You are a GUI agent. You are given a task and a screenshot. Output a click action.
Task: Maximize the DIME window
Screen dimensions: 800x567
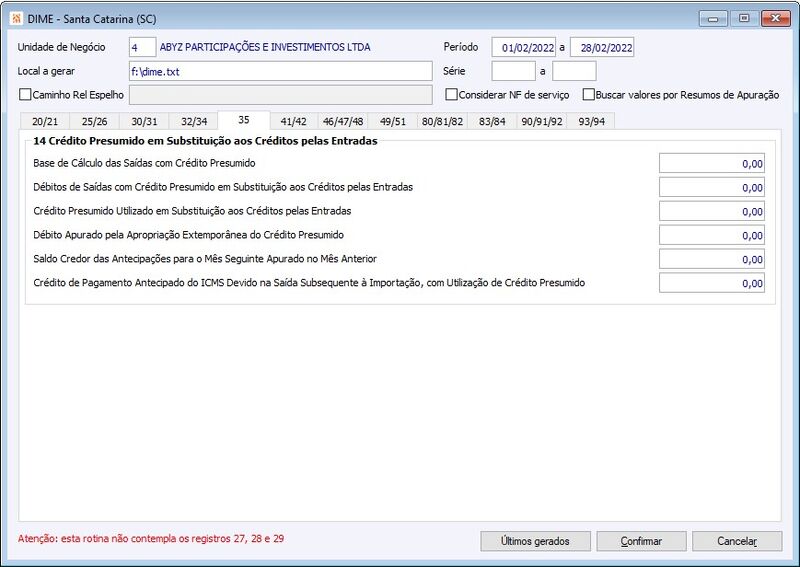(744, 19)
